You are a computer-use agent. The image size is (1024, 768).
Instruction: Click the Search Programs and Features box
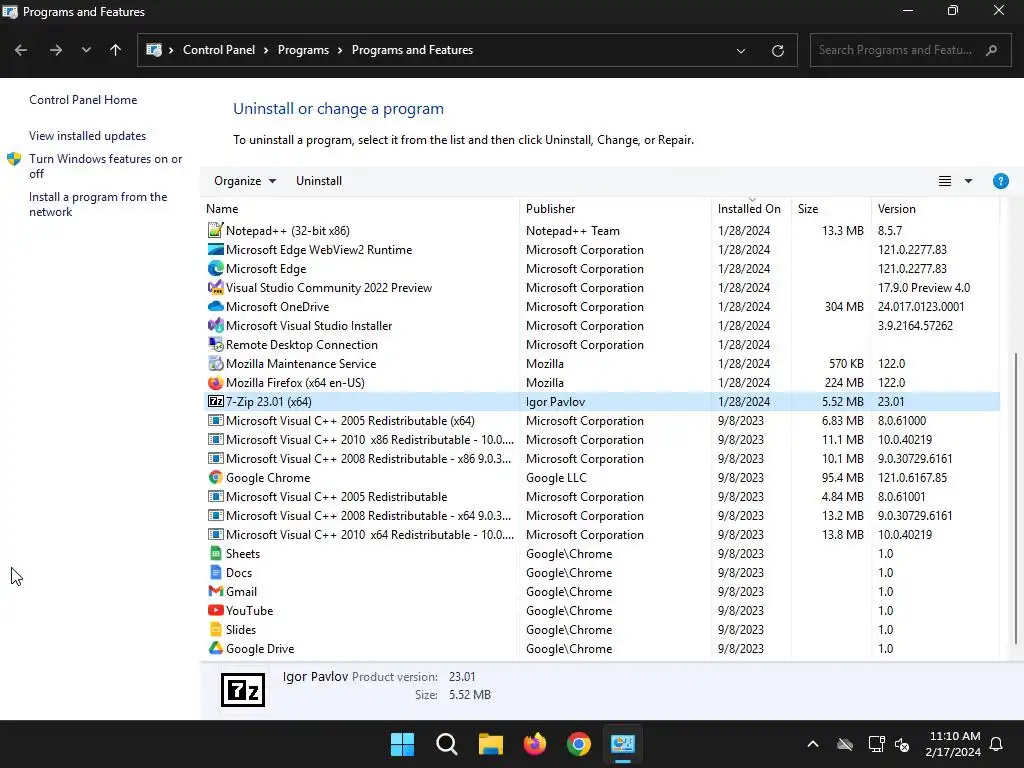pyautogui.click(x=910, y=50)
